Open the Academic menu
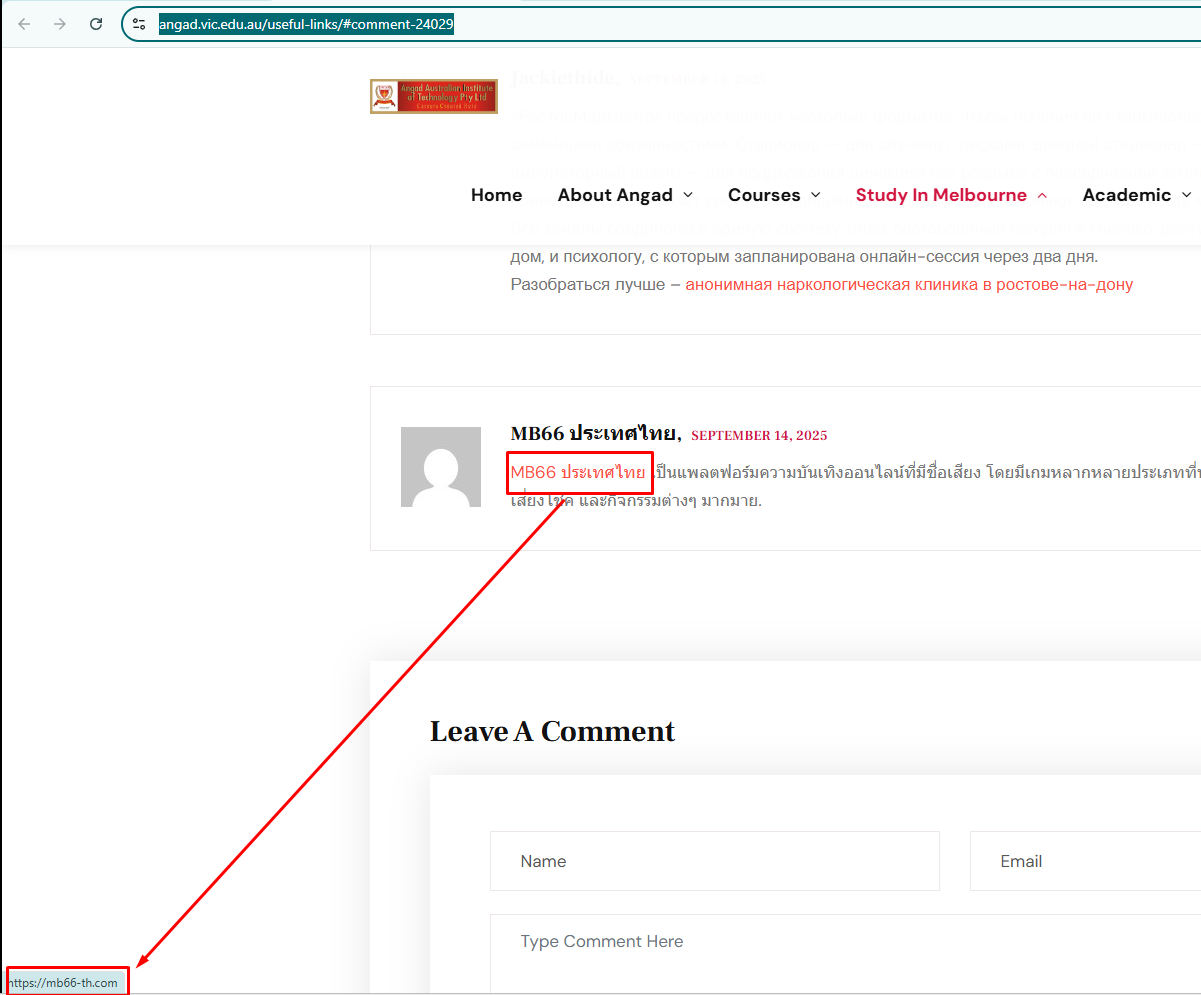 tap(1127, 195)
